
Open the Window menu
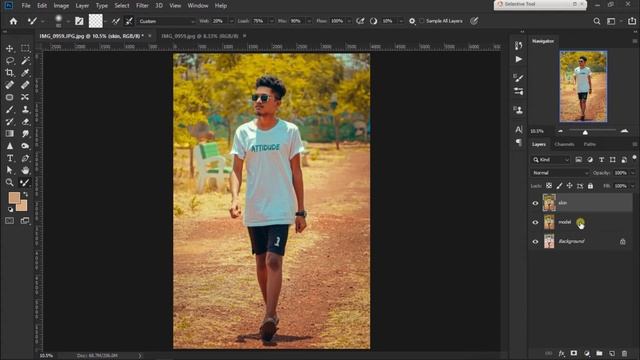[x=198, y=6]
